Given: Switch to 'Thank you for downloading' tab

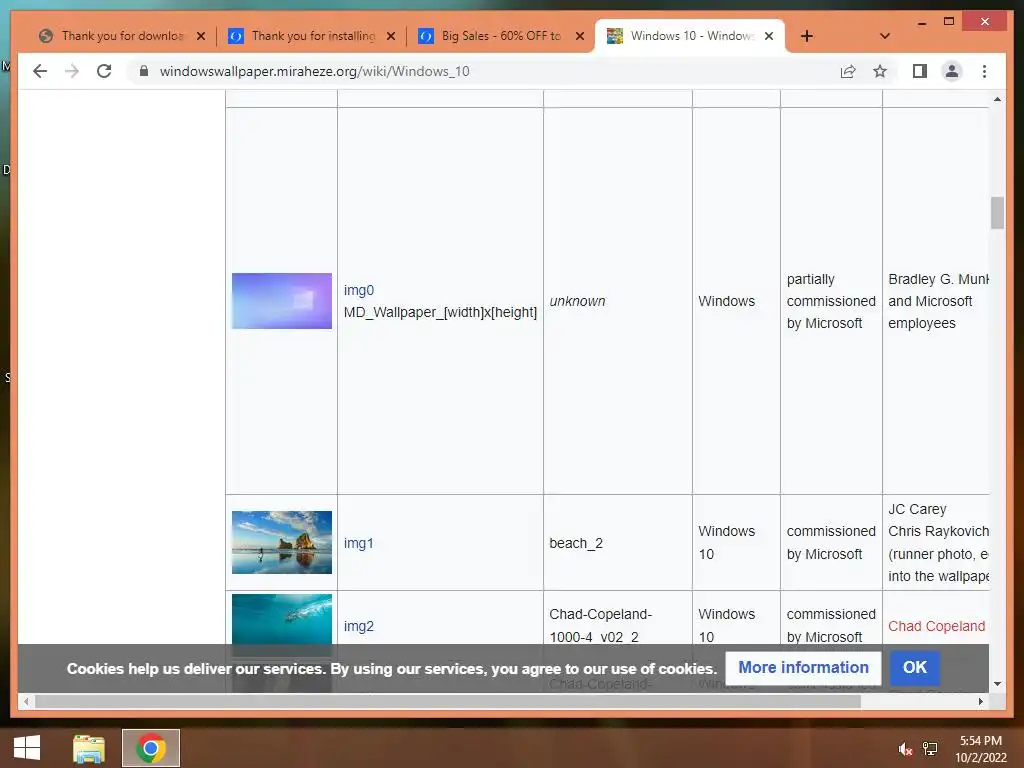Looking at the screenshot, I should pyautogui.click(x=122, y=36).
